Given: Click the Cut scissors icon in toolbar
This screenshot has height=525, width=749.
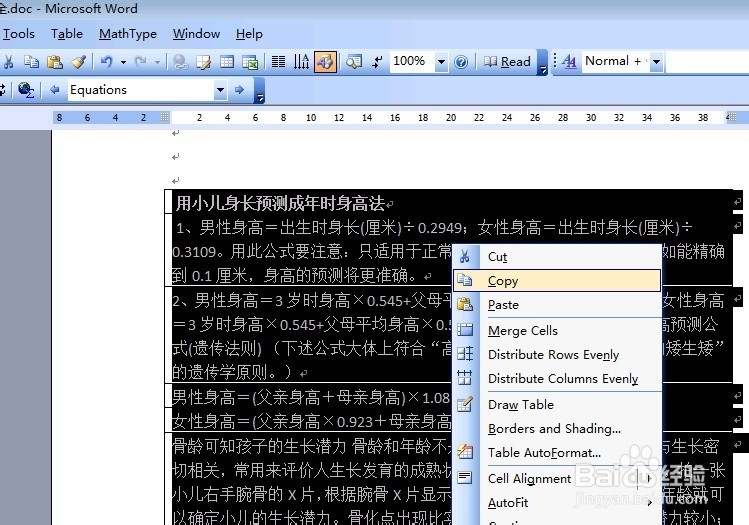Looking at the screenshot, I should (x=8, y=62).
